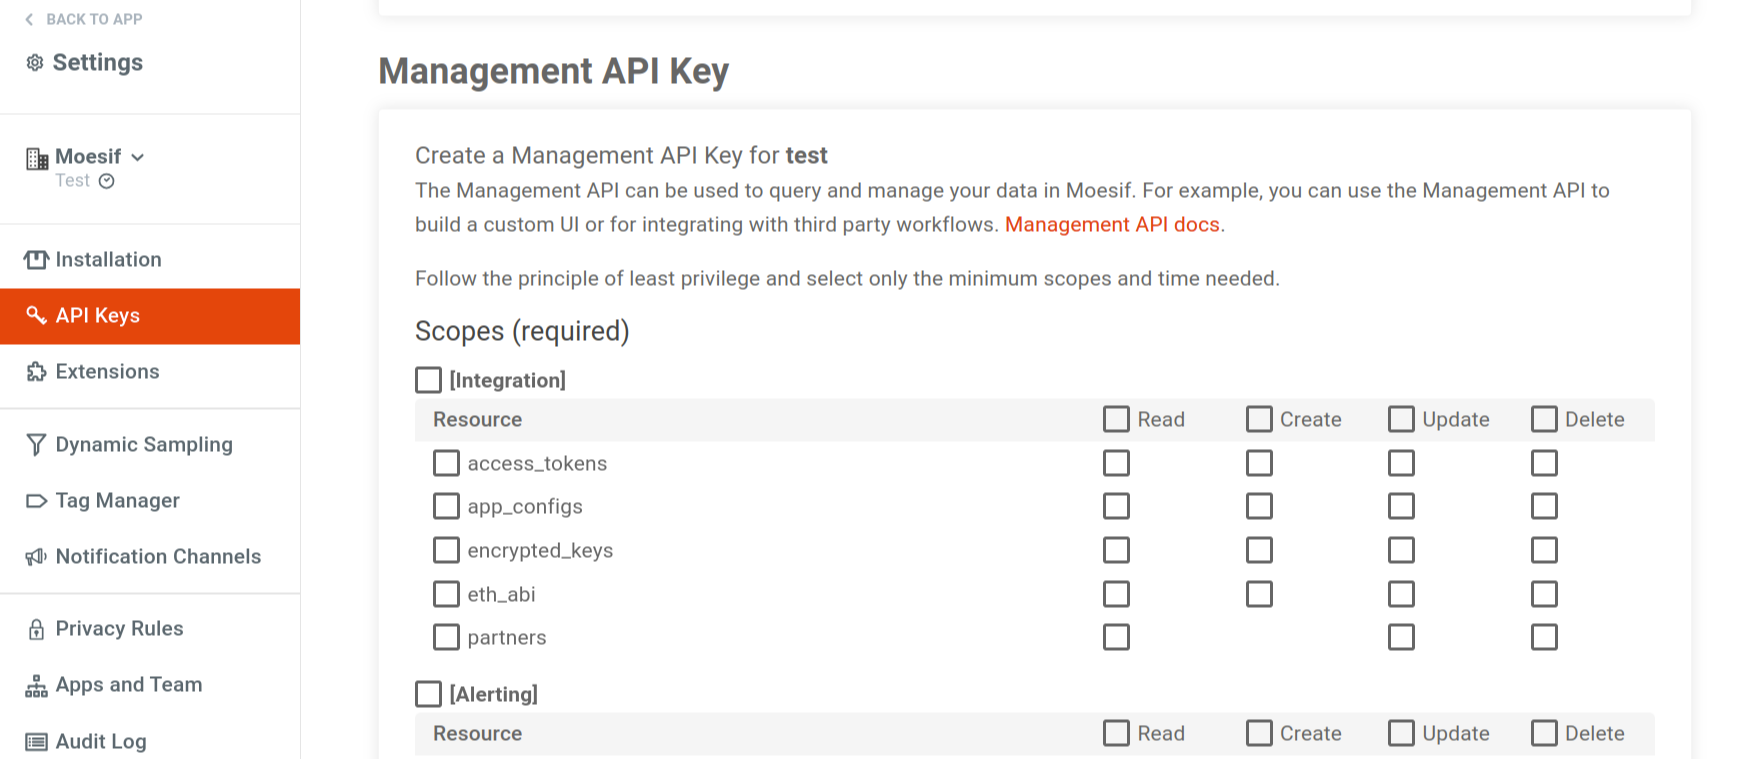This screenshot has height=759, width=1752.
Task: Open the Apps and Team section
Action: pos(128,684)
